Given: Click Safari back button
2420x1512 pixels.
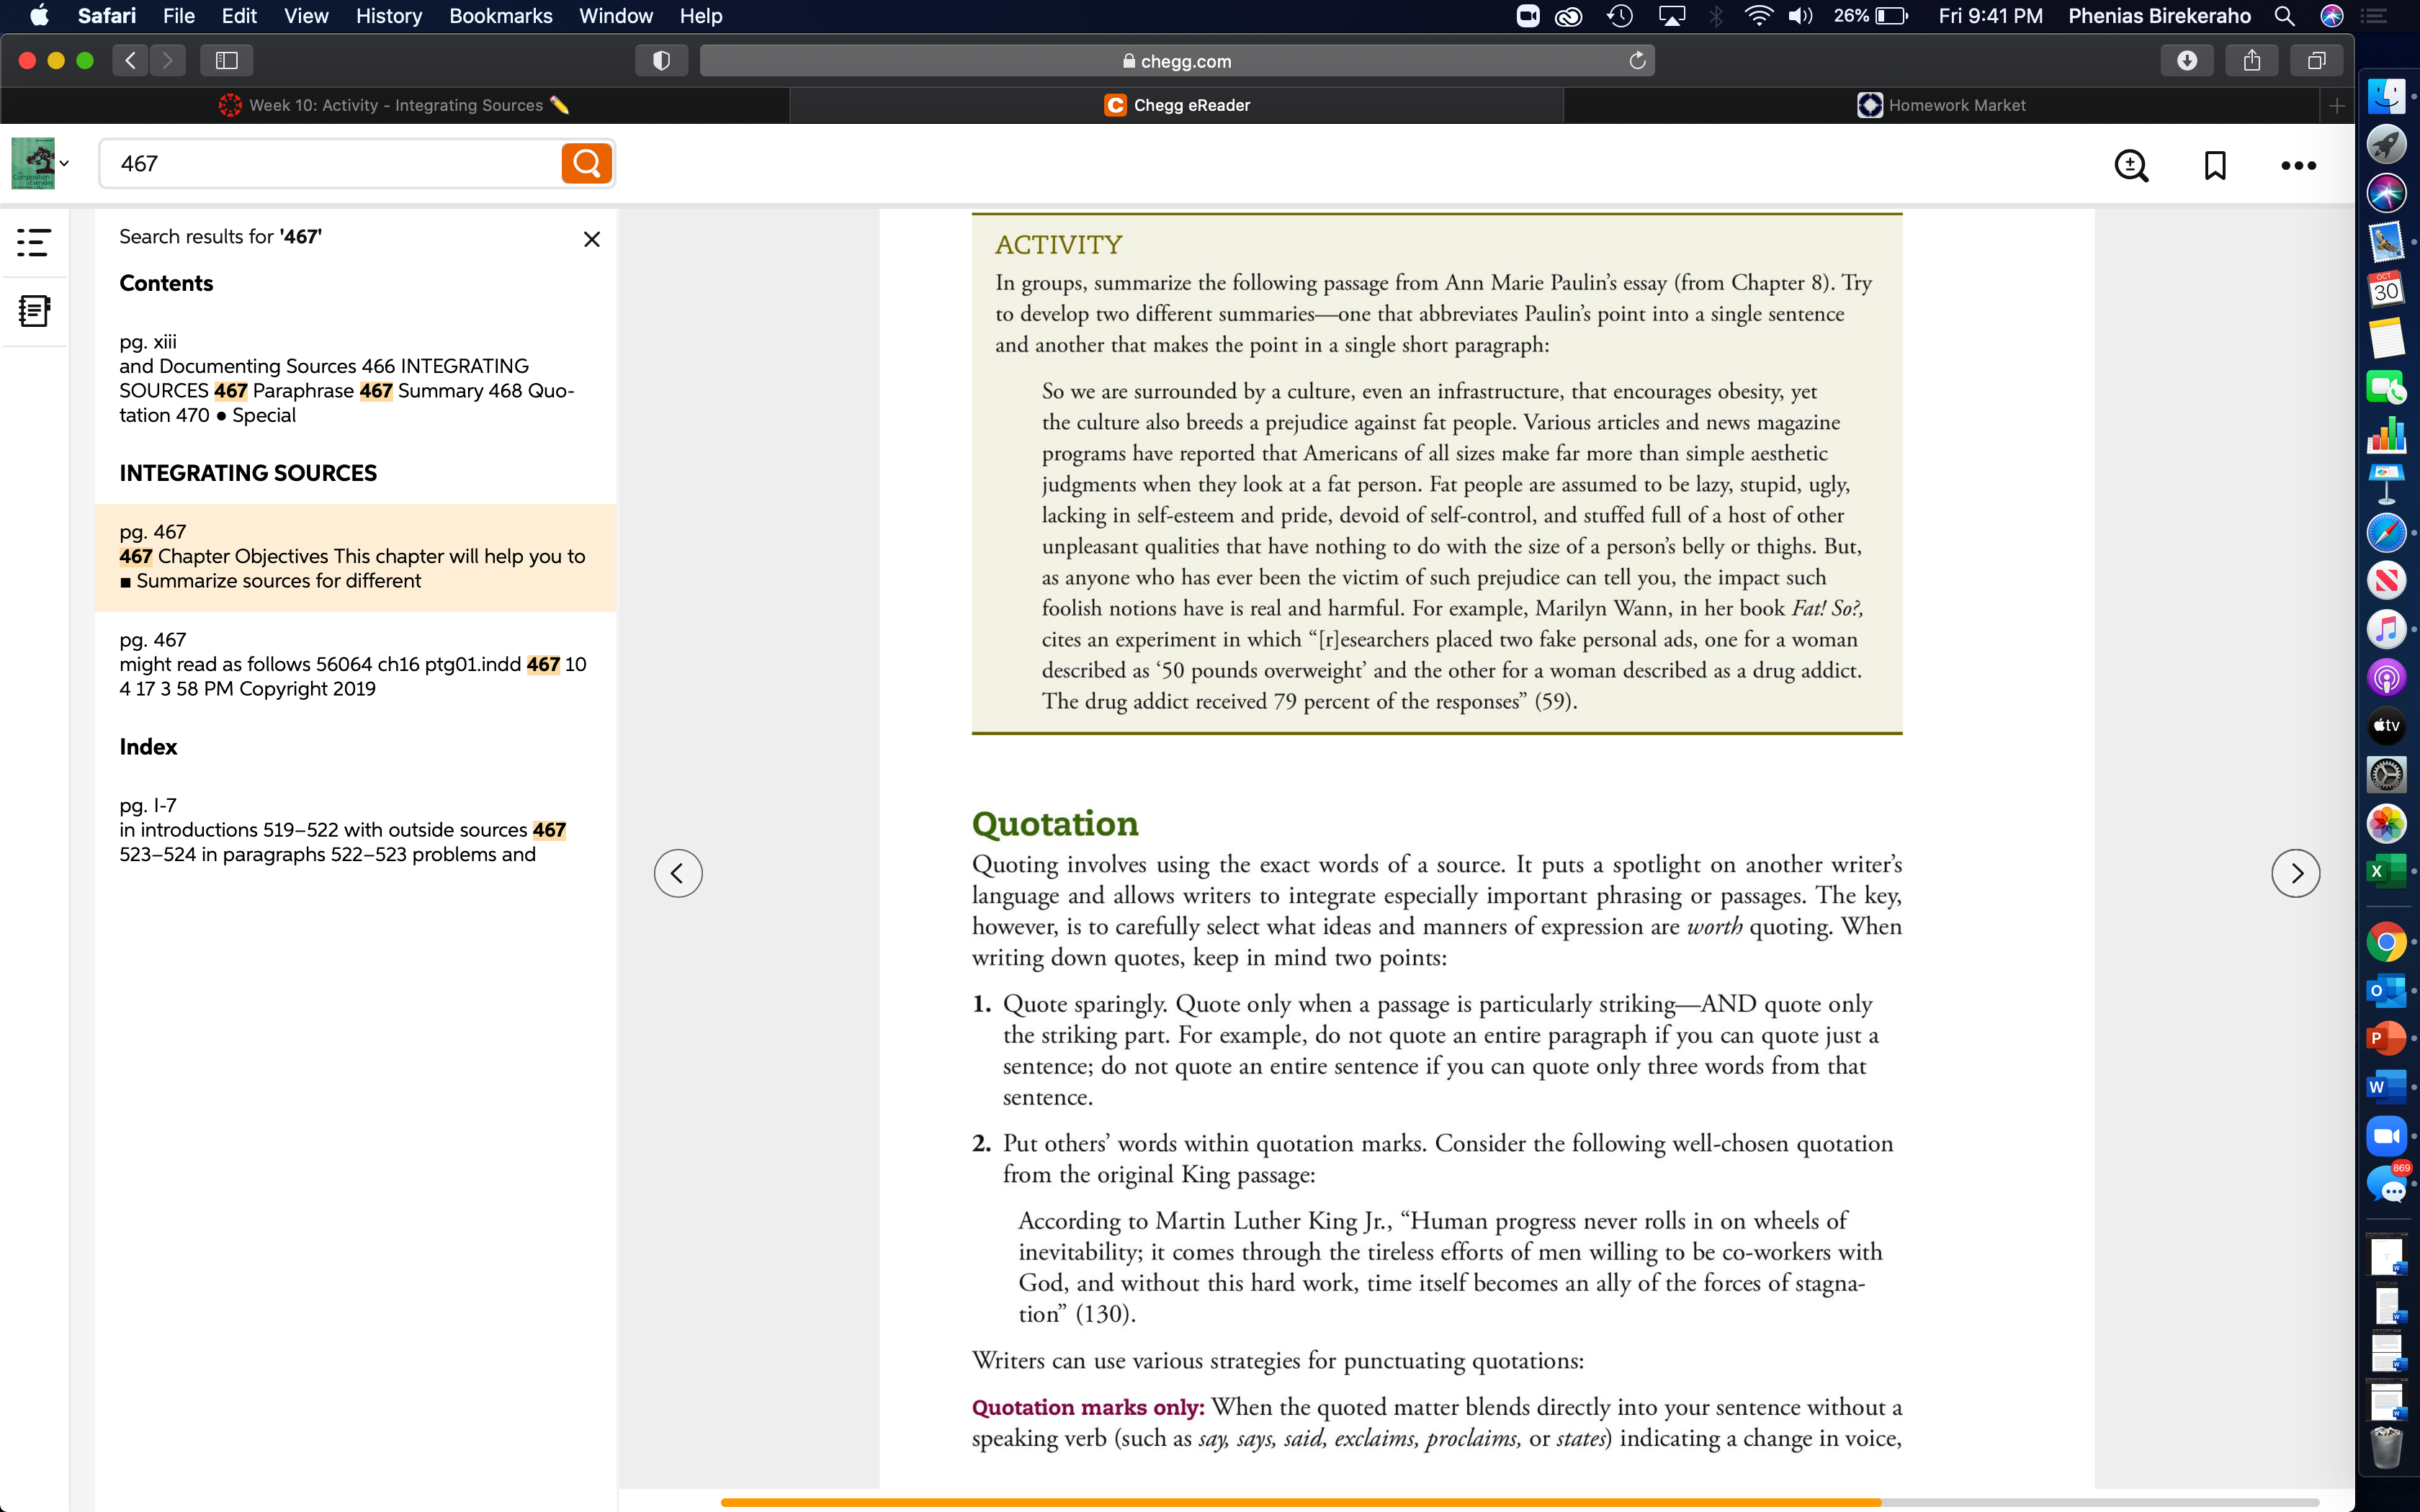Looking at the screenshot, I should [x=130, y=60].
